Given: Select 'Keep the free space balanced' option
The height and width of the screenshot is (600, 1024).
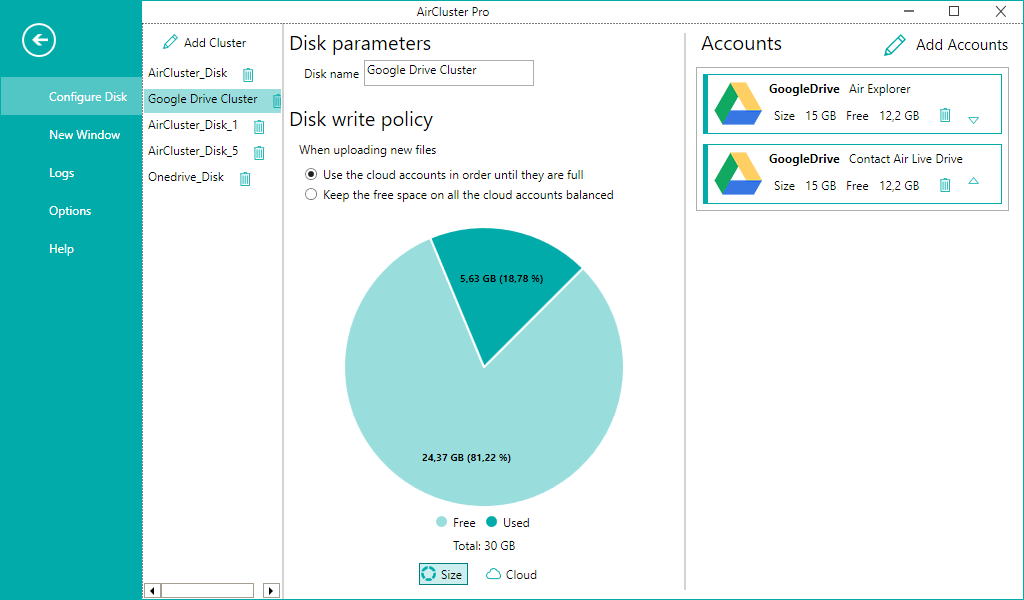Looking at the screenshot, I should click(312, 195).
